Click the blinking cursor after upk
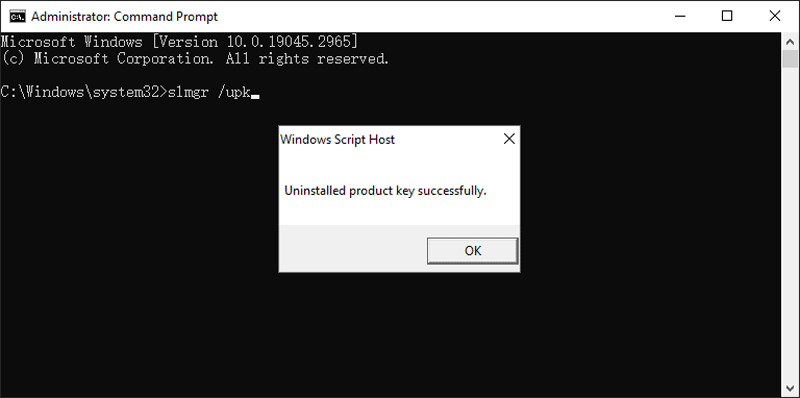The height and width of the screenshot is (398, 800). coord(256,96)
